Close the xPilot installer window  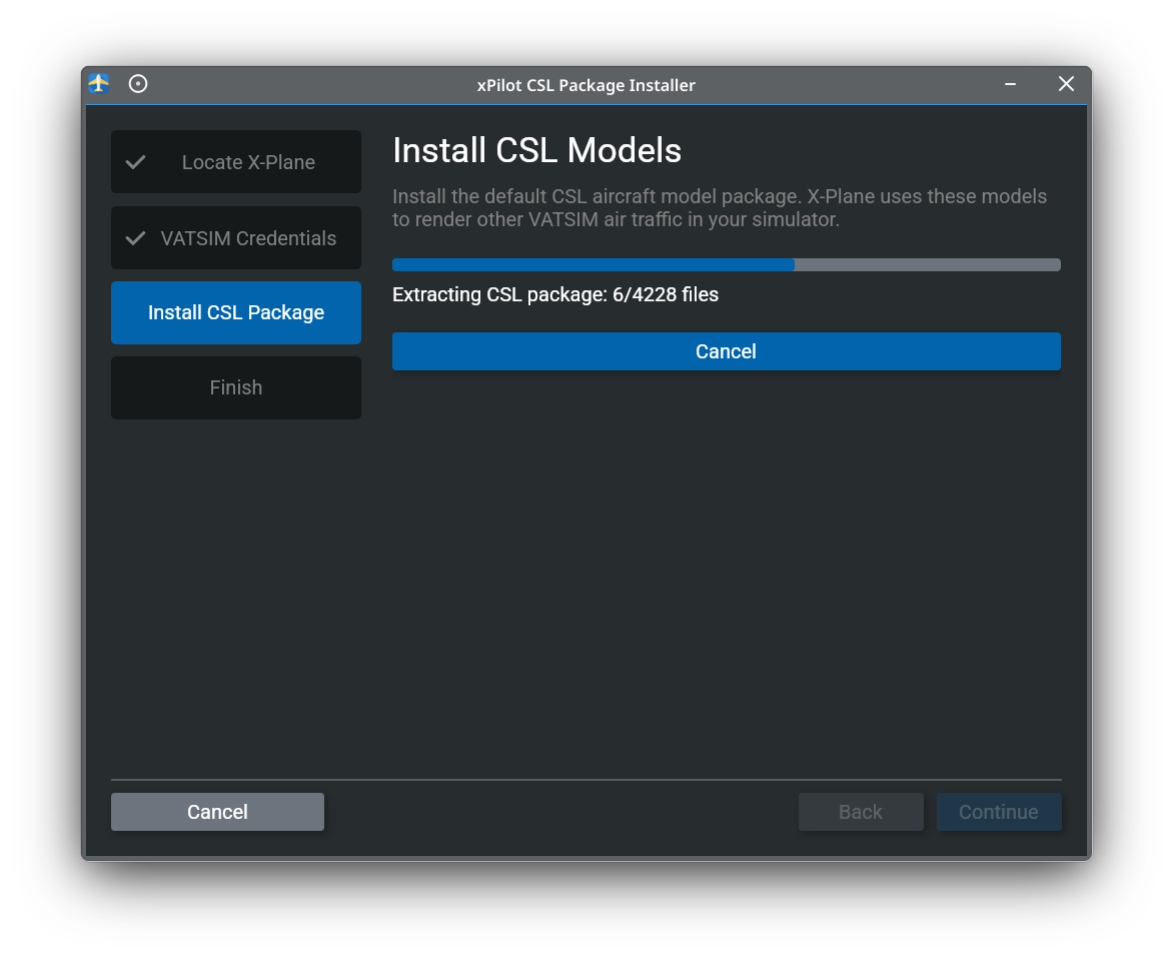point(1065,84)
